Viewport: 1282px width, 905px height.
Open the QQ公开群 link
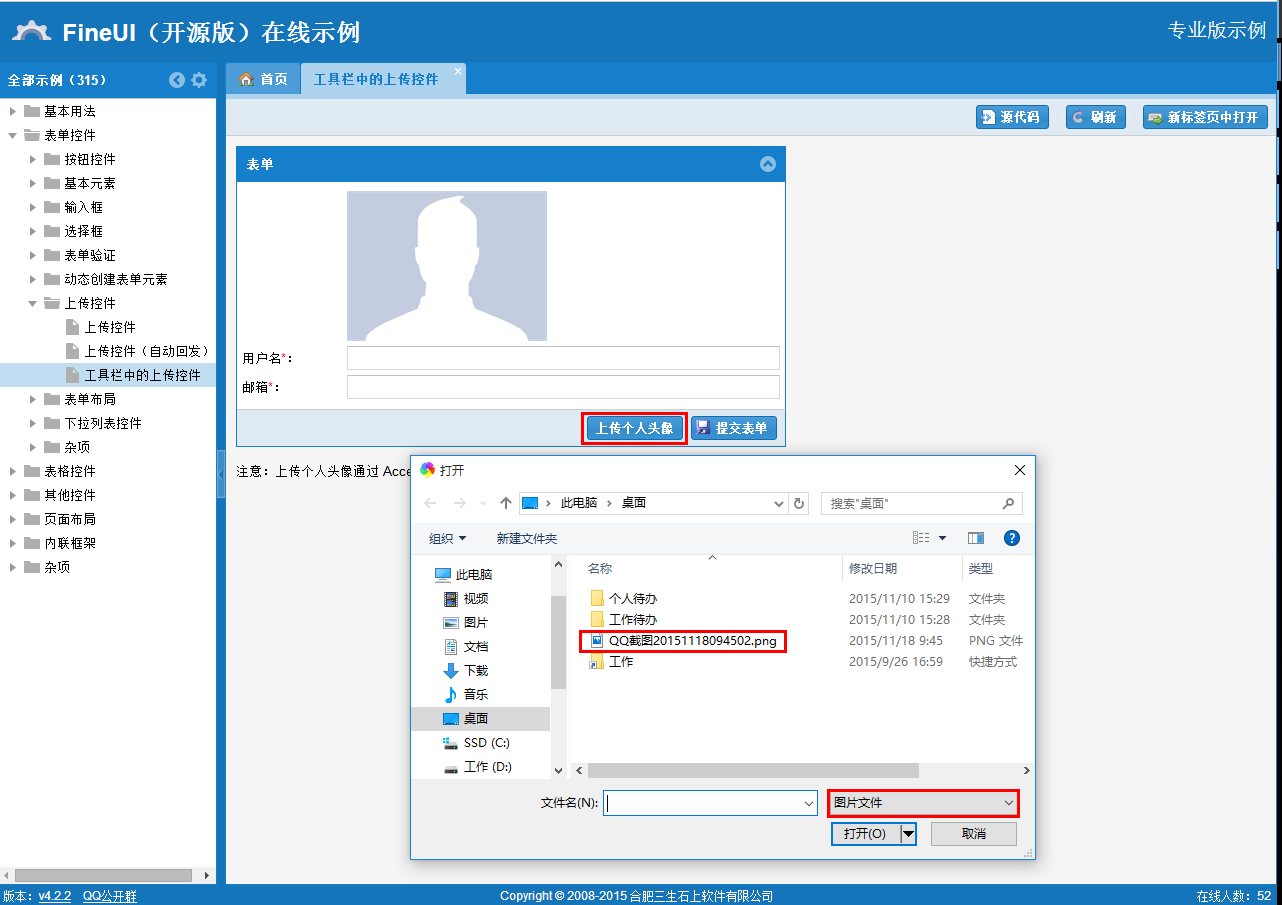(110, 896)
